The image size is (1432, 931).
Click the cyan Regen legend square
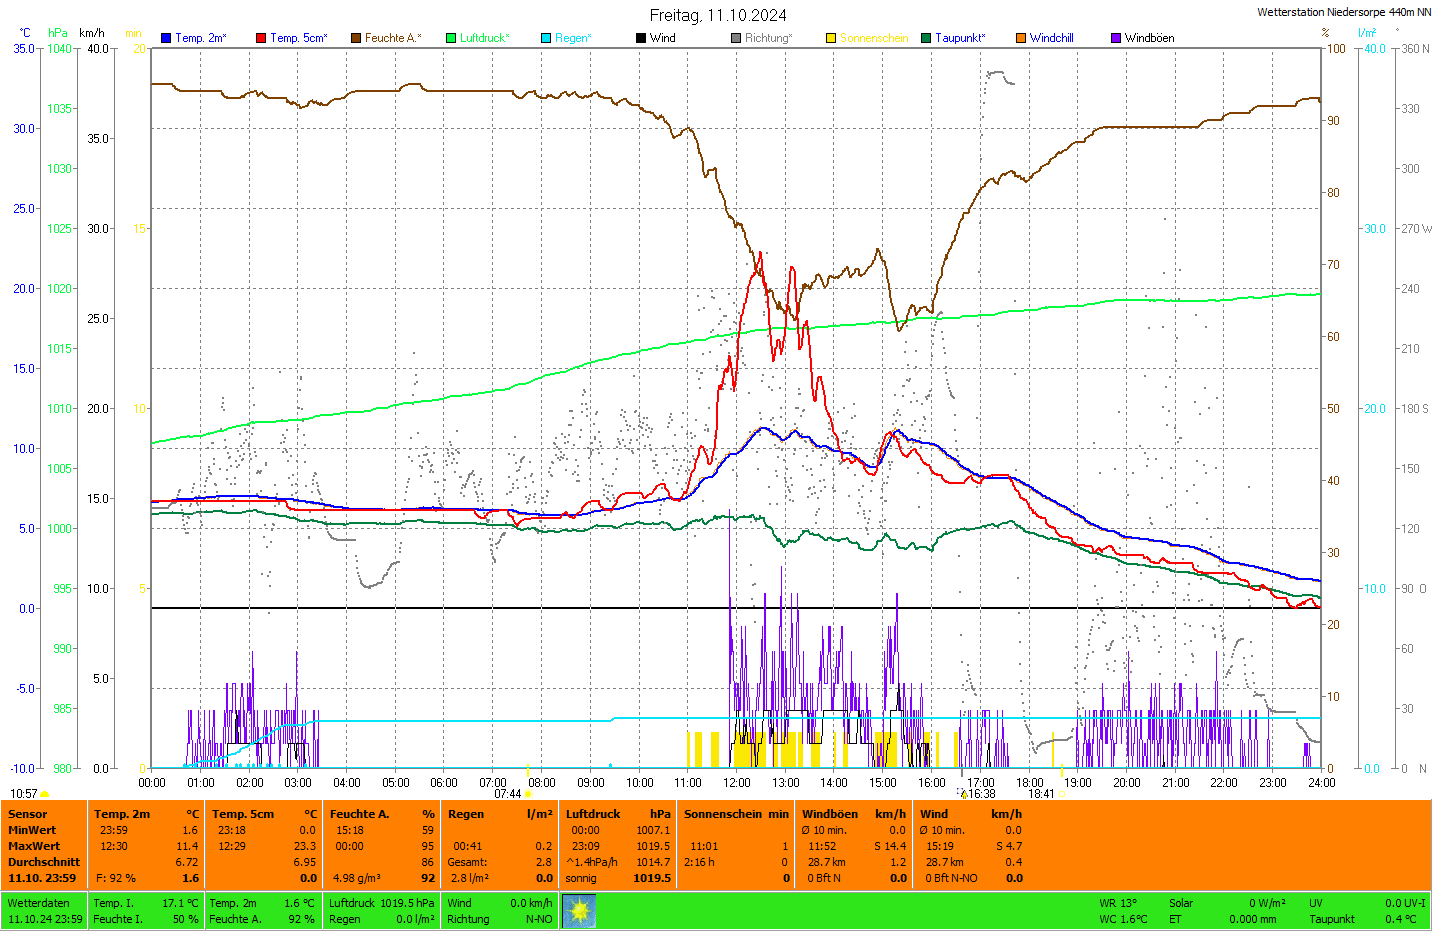(546, 38)
